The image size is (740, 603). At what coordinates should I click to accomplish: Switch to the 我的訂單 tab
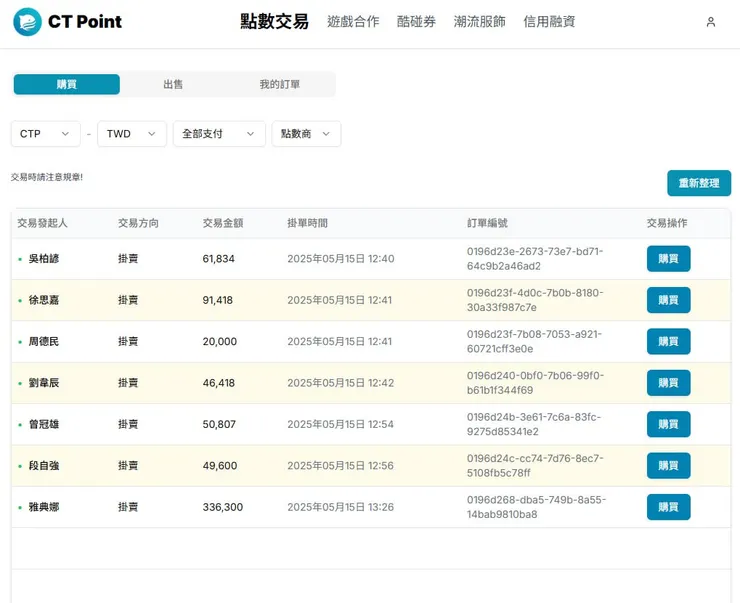280,85
